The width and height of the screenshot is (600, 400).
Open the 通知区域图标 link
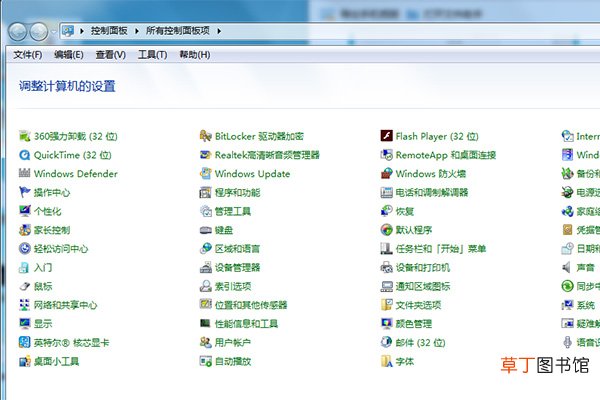[x=423, y=286]
